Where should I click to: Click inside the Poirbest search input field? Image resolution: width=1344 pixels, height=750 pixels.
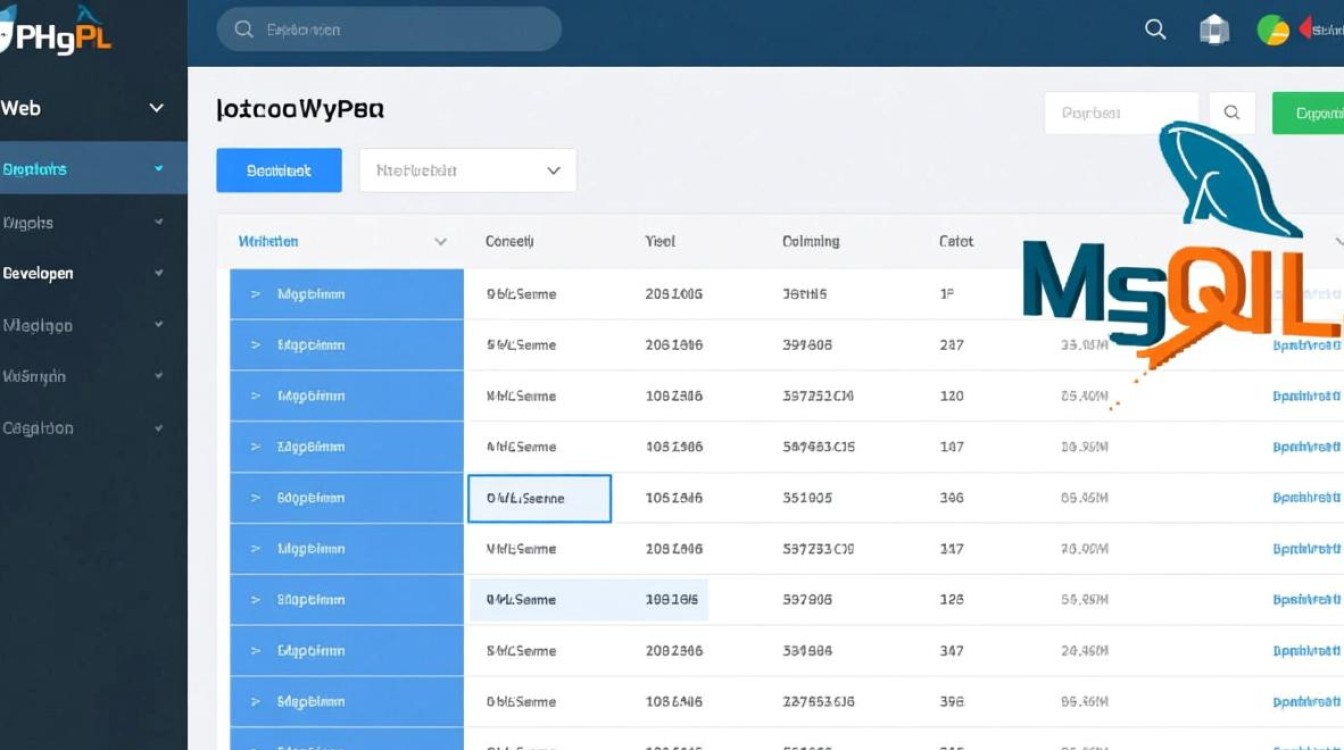point(1120,112)
